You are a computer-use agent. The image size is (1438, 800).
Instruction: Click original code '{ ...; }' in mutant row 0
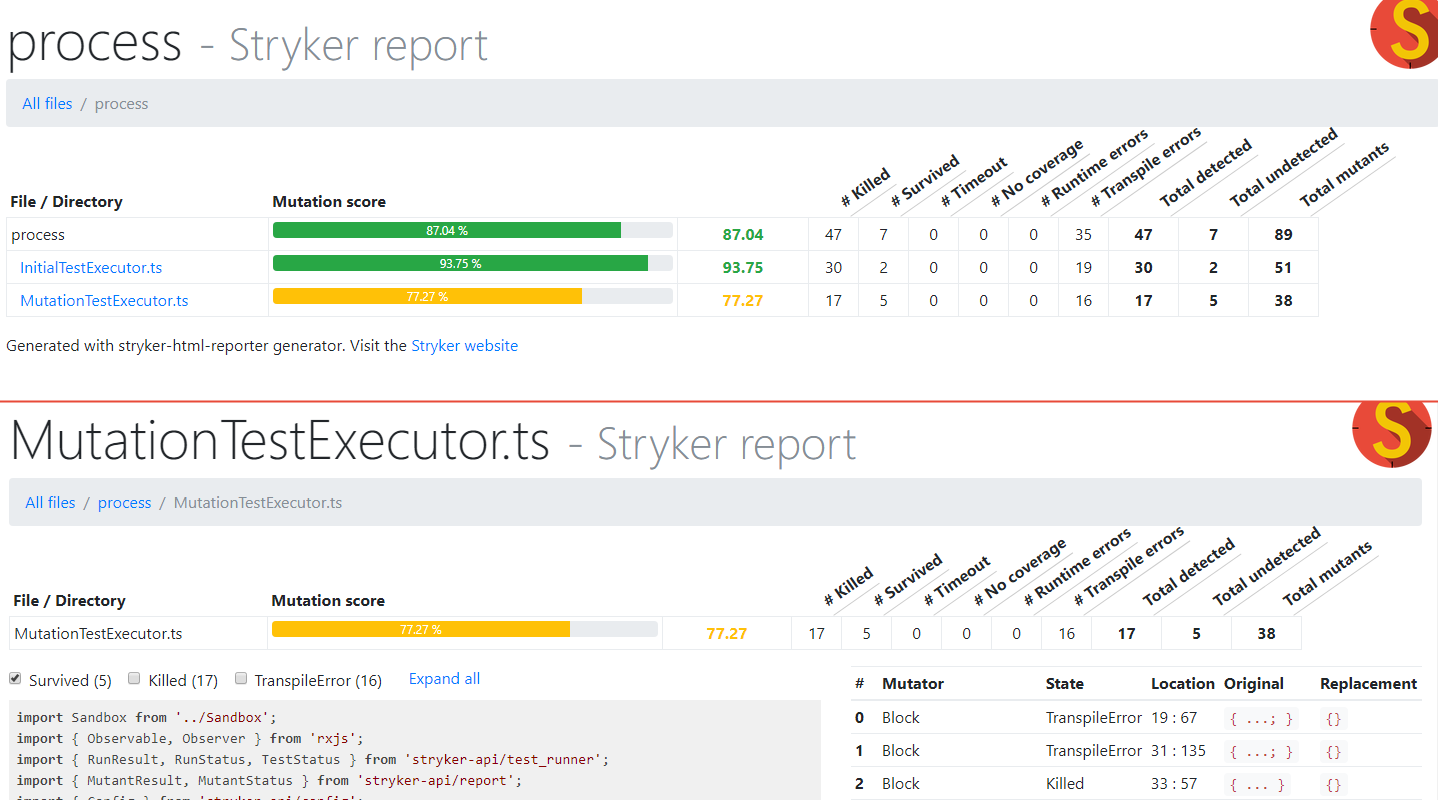pos(1262,718)
